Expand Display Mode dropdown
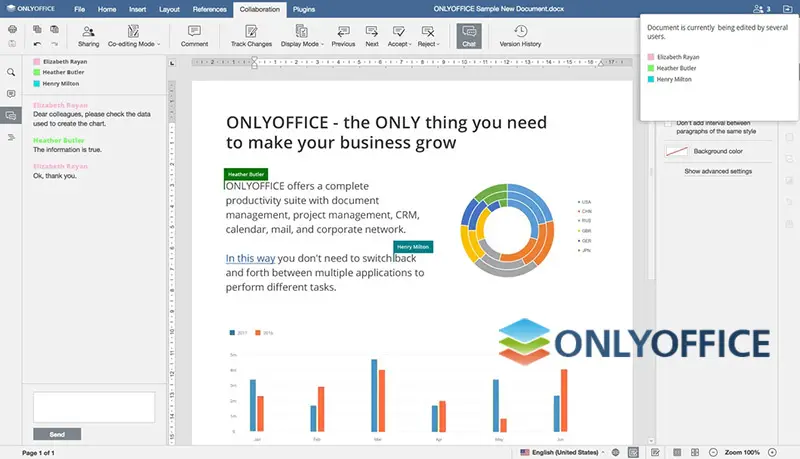Screen dimensions: 800x459 [x=302, y=36]
